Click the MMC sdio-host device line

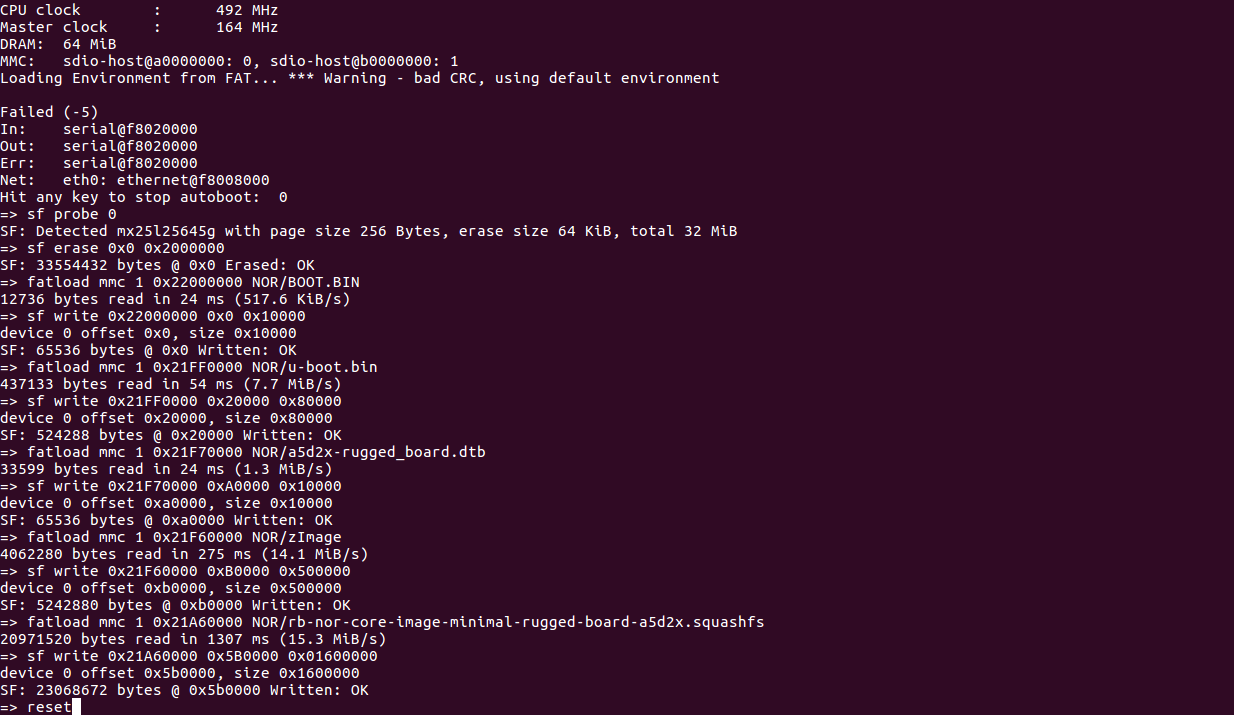coord(229,61)
